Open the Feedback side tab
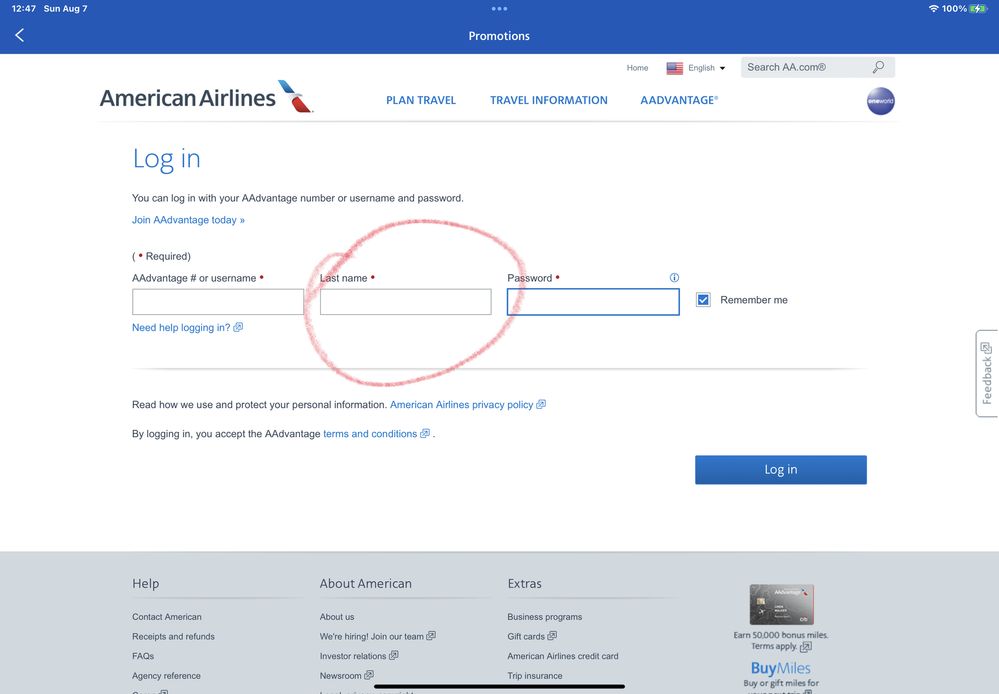999x694 pixels. 986,373
